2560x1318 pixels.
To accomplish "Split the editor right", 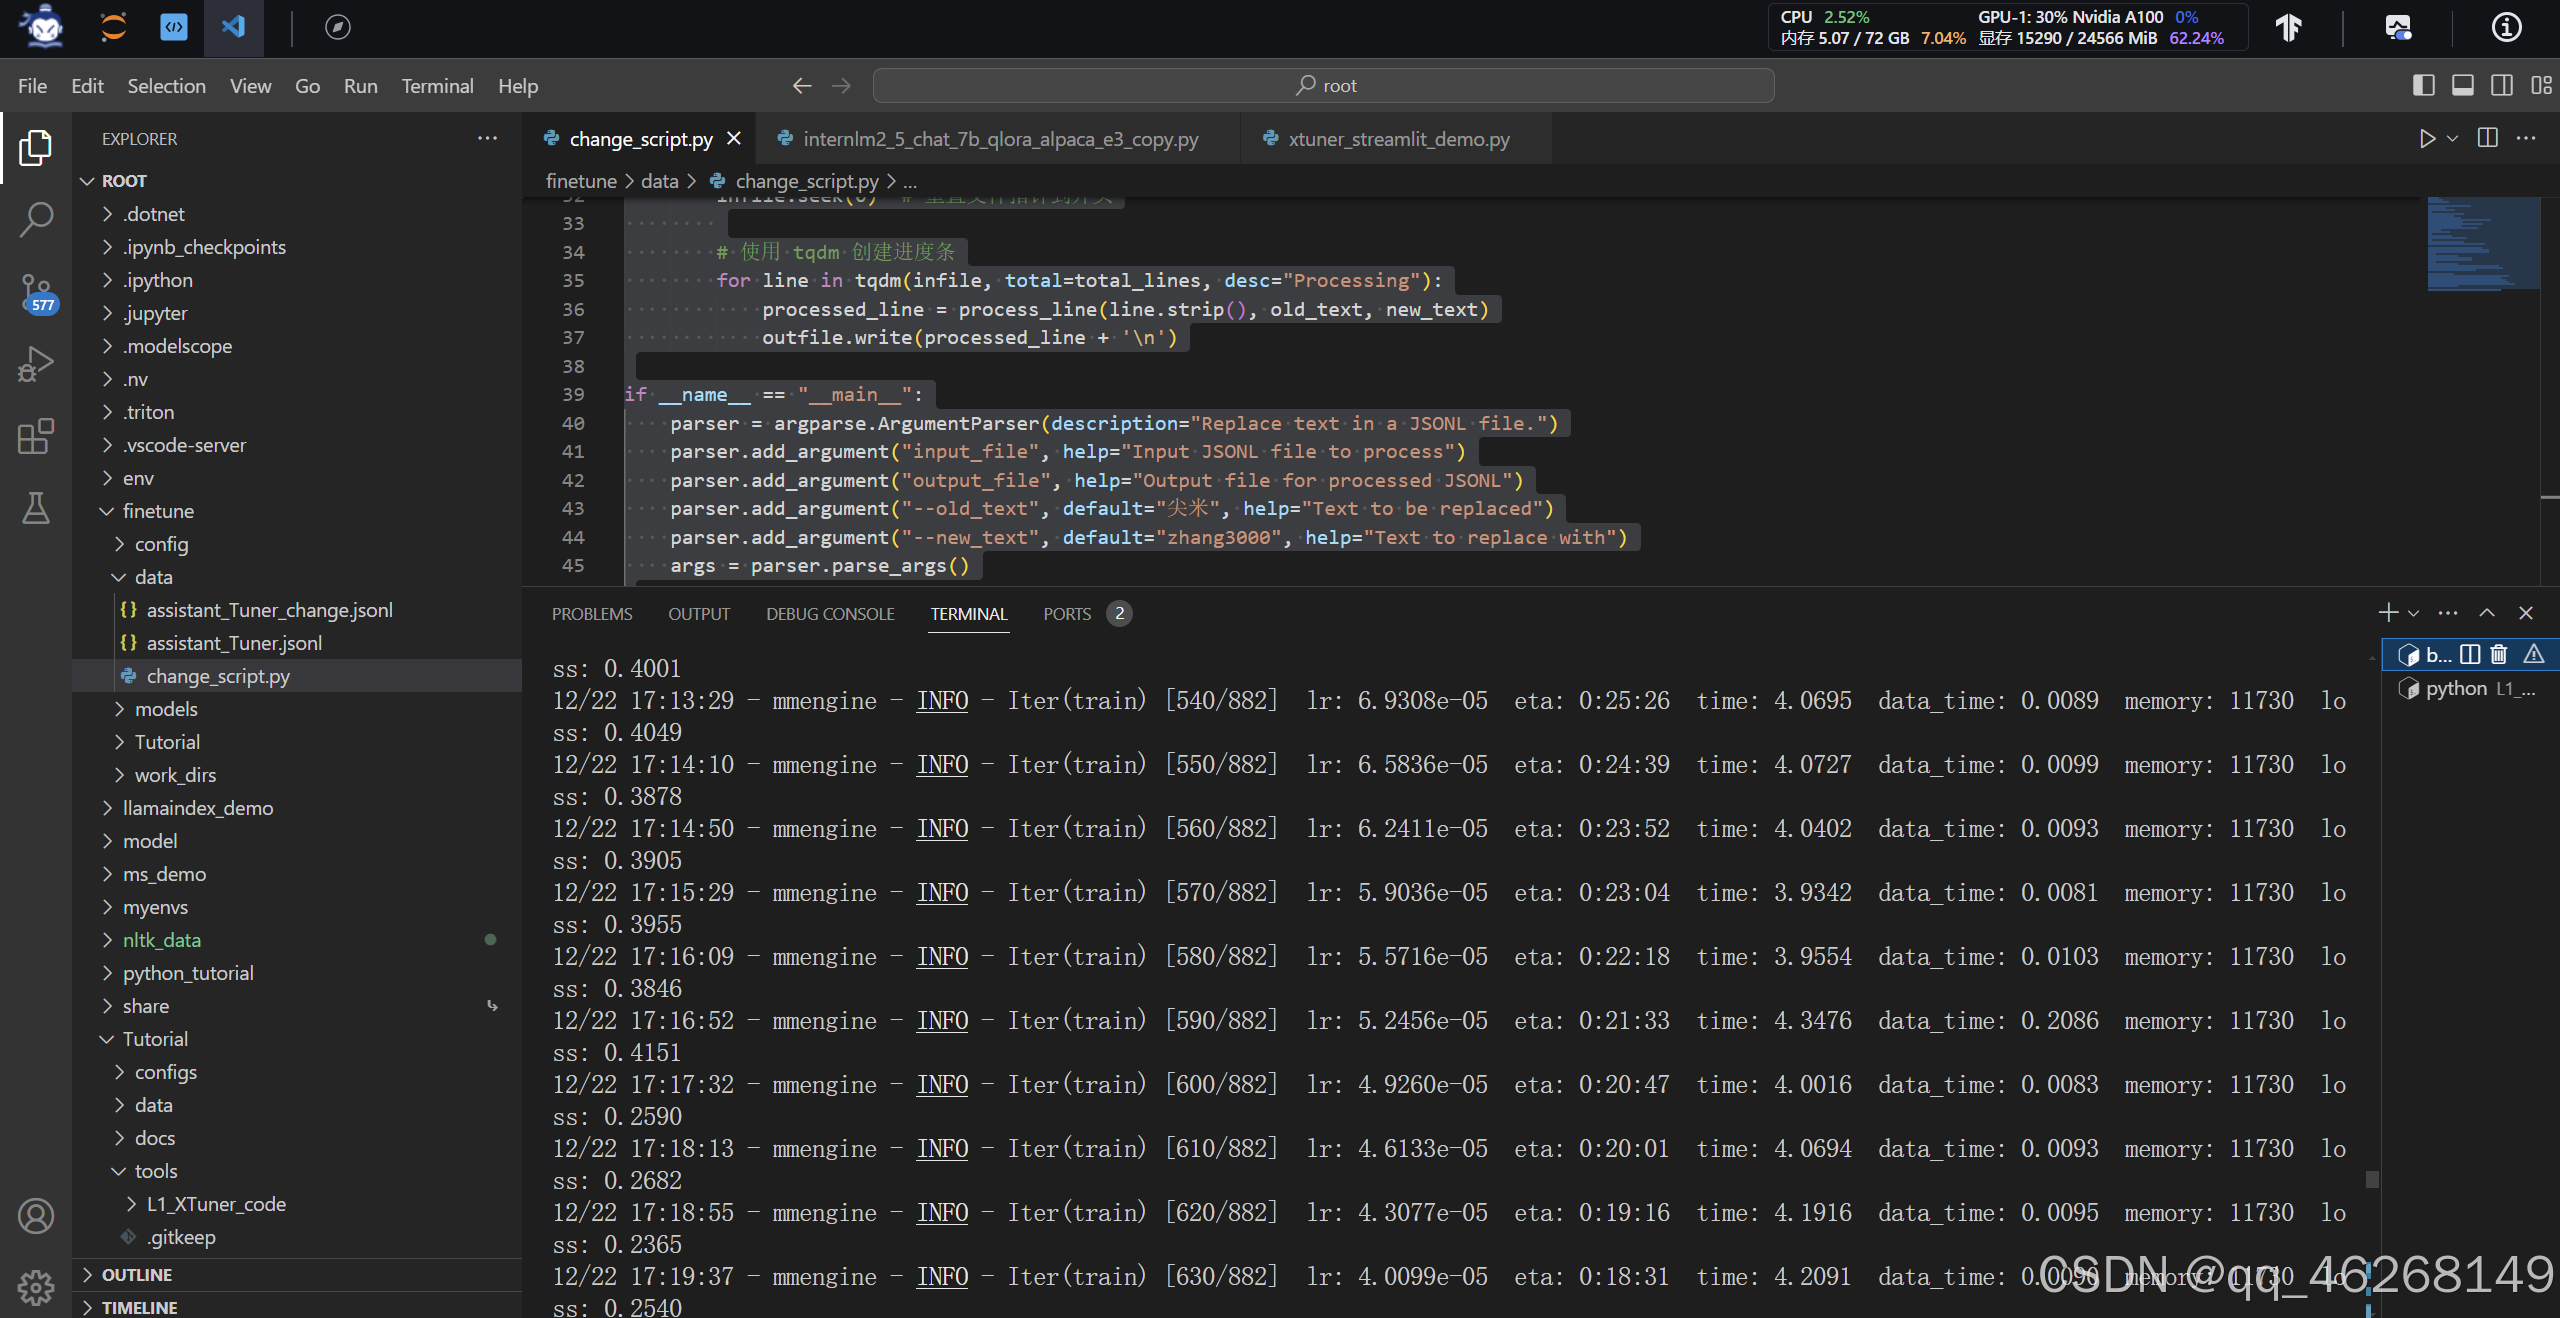I will click(2488, 138).
